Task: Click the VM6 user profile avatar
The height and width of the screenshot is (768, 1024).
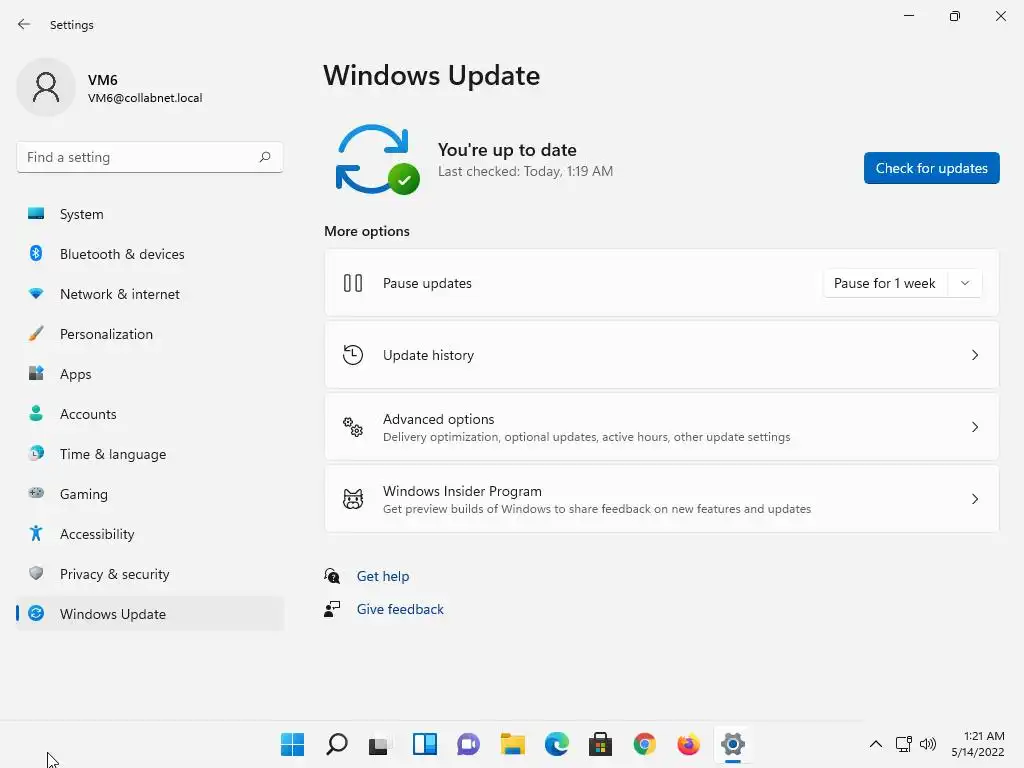Action: pyautogui.click(x=46, y=88)
